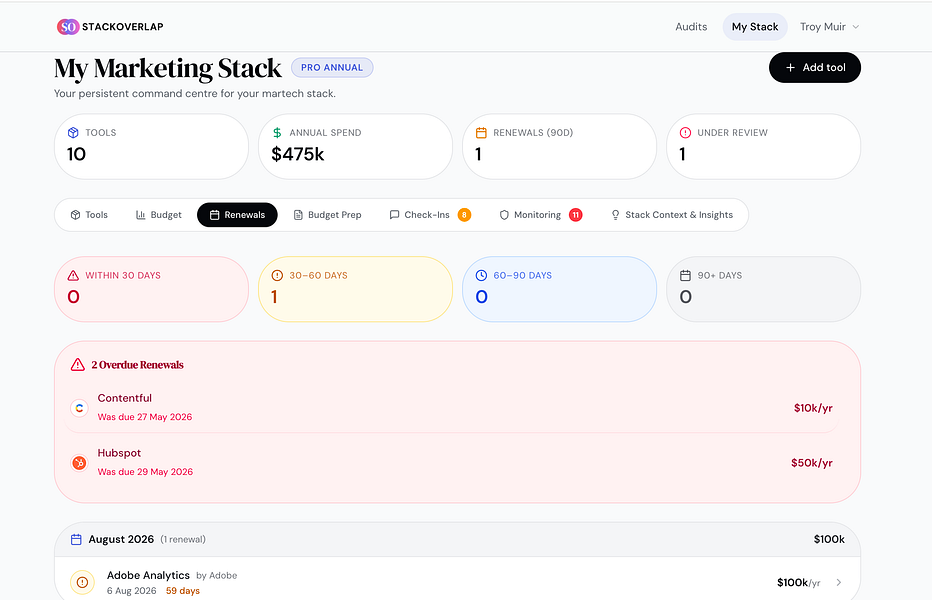Viewport: 932px width, 600px height.
Task: Click the 90+ Days calendar icon
Action: (685, 275)
